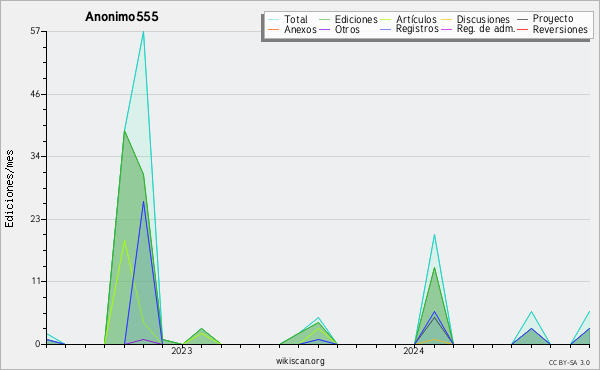Viewport: 600px width, 370px height.
Task: Click the 57 y-axis value
Action: click(35, 31)
